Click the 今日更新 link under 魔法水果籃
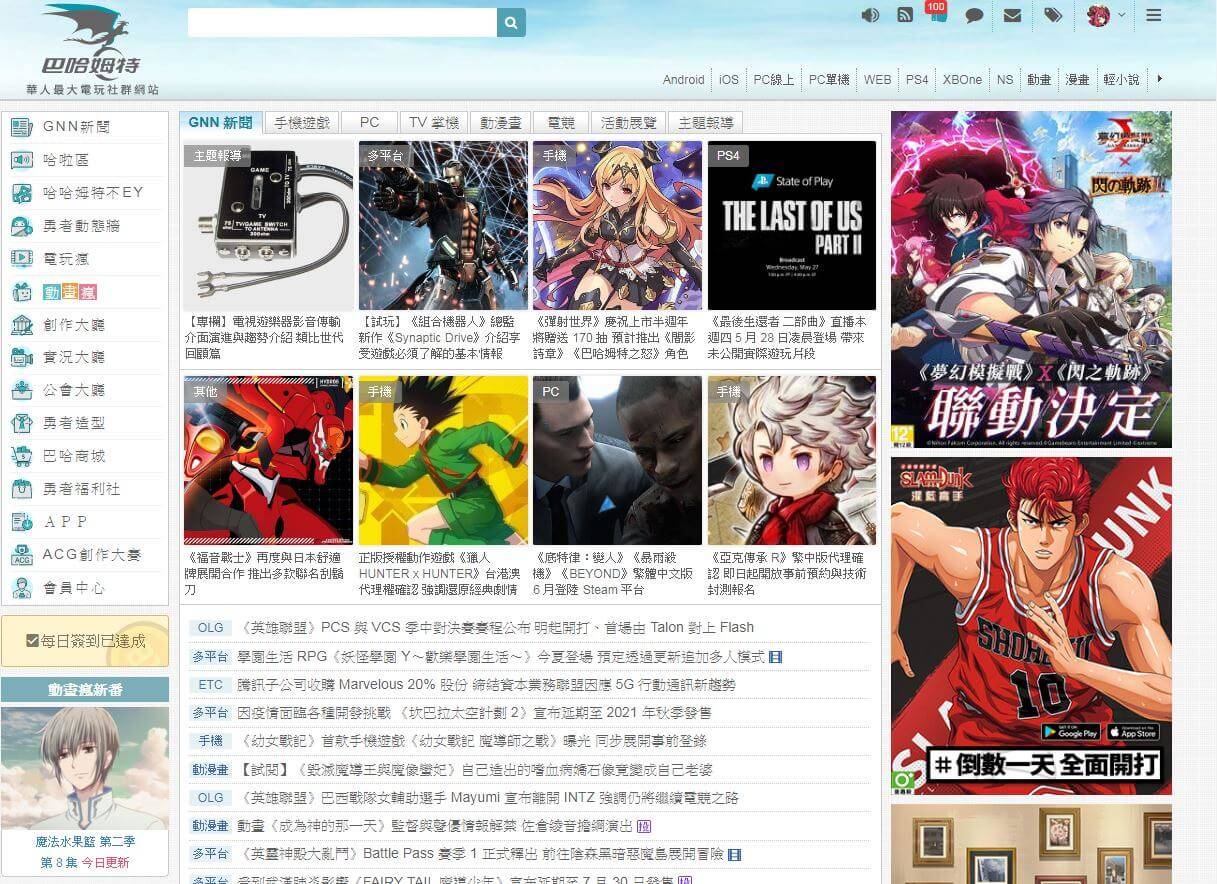The height and width of the screenshot is (884, 1217). pos(105,862)
